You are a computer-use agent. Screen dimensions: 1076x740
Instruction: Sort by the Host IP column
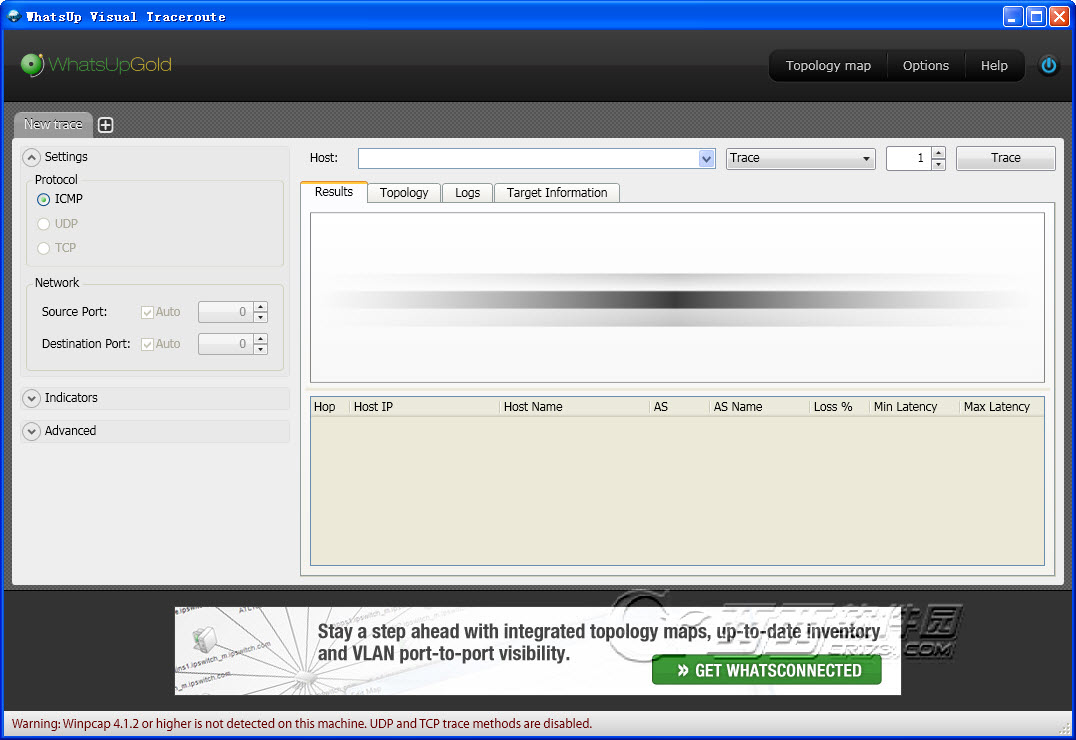pyautogui.click(x=425, y=407)
